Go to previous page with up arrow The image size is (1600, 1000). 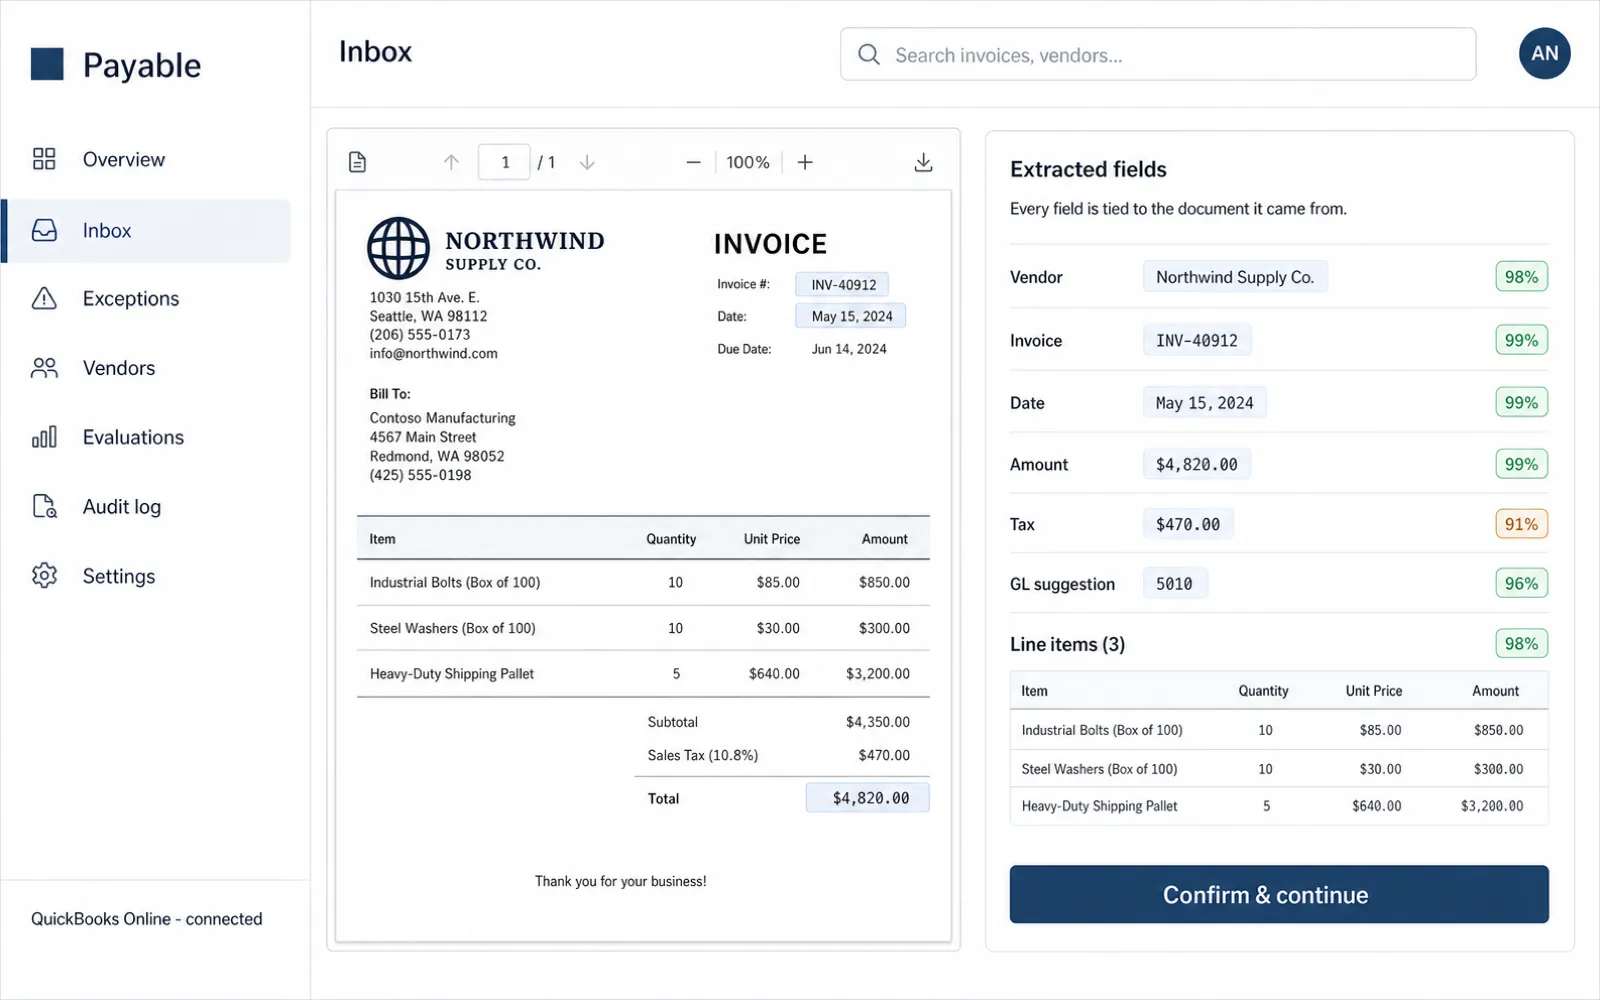(451, 162)
